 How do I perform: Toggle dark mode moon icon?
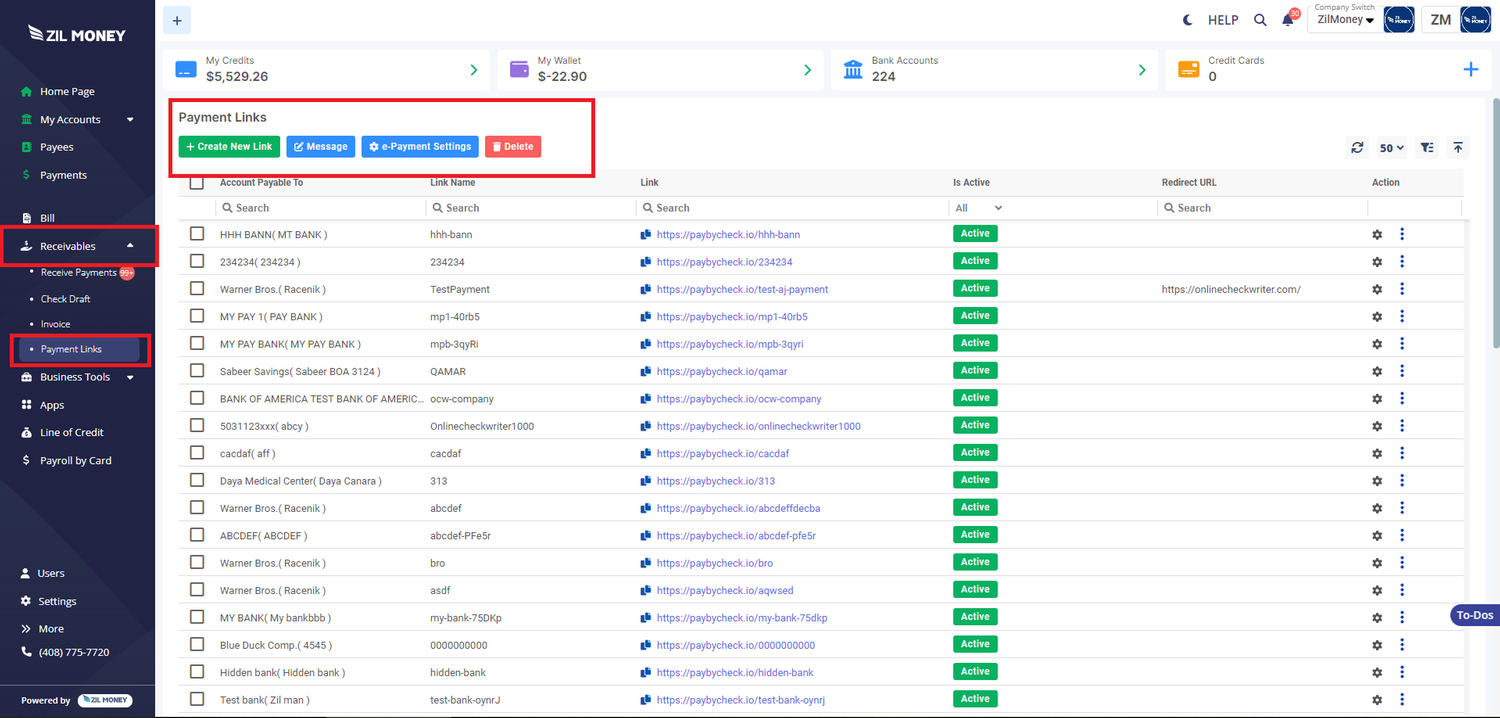[x=1187, y=20]
